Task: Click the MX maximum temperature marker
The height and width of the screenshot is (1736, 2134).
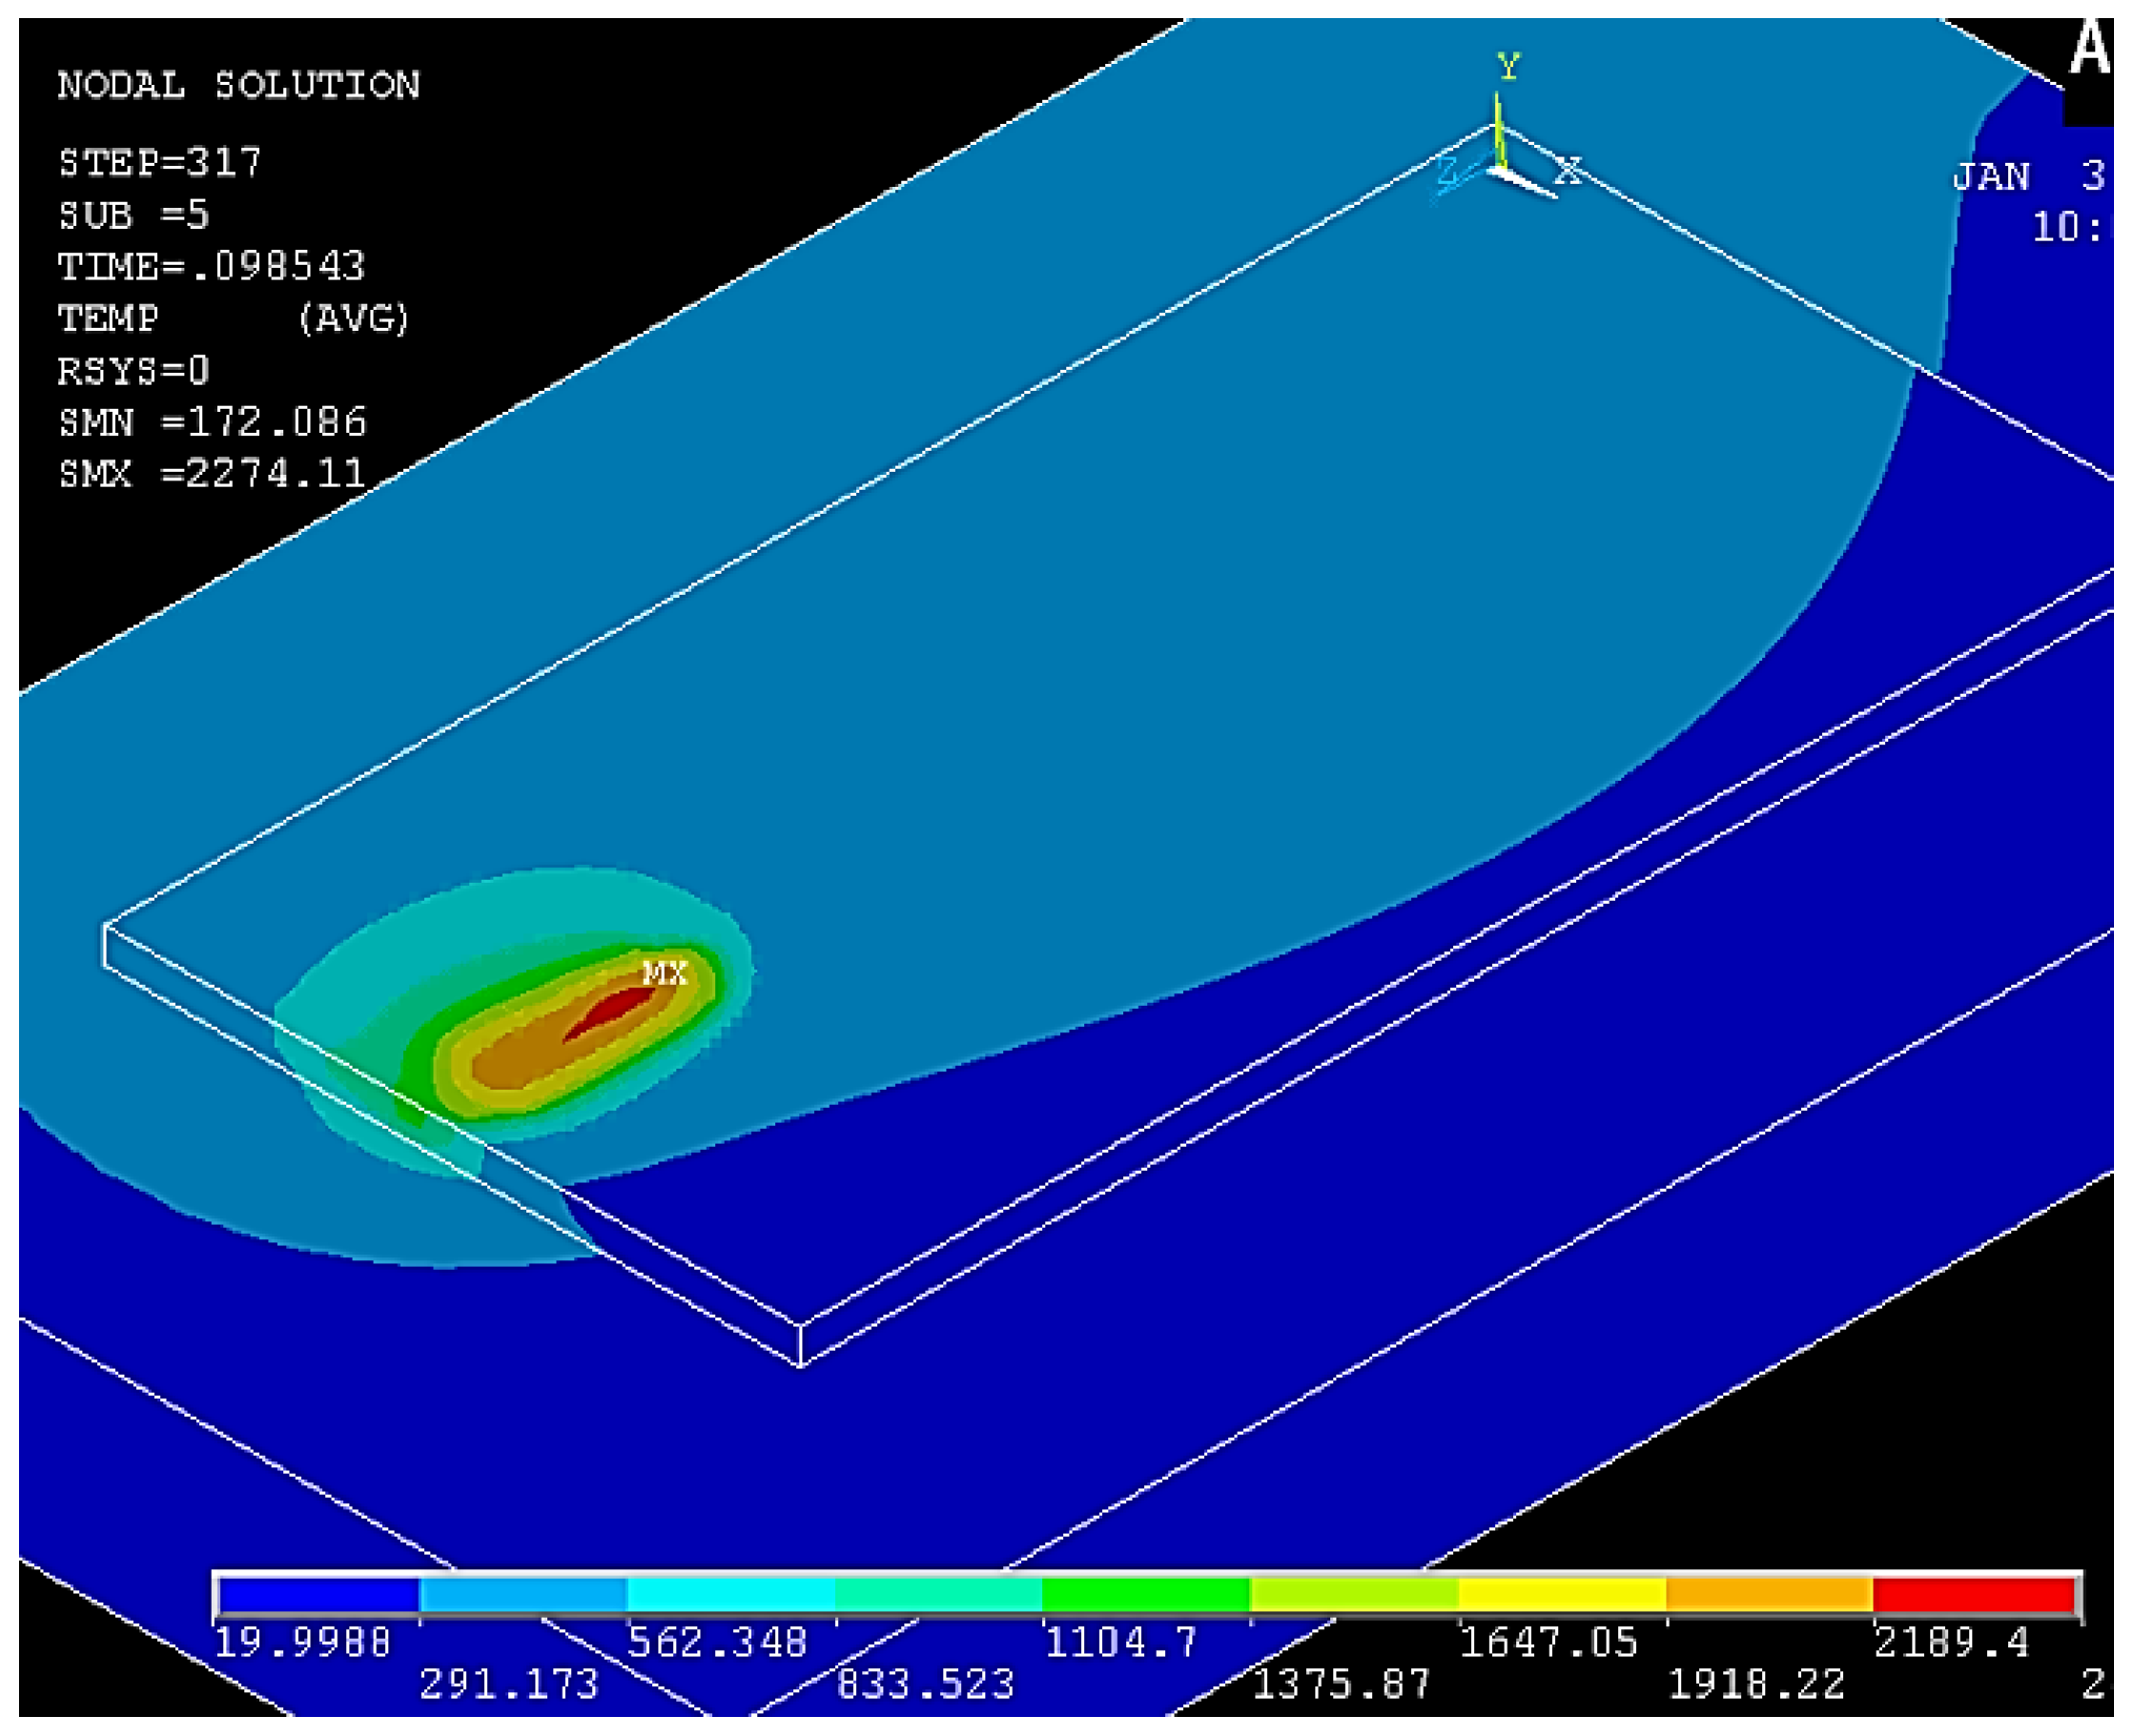Action: coord(665,972)
